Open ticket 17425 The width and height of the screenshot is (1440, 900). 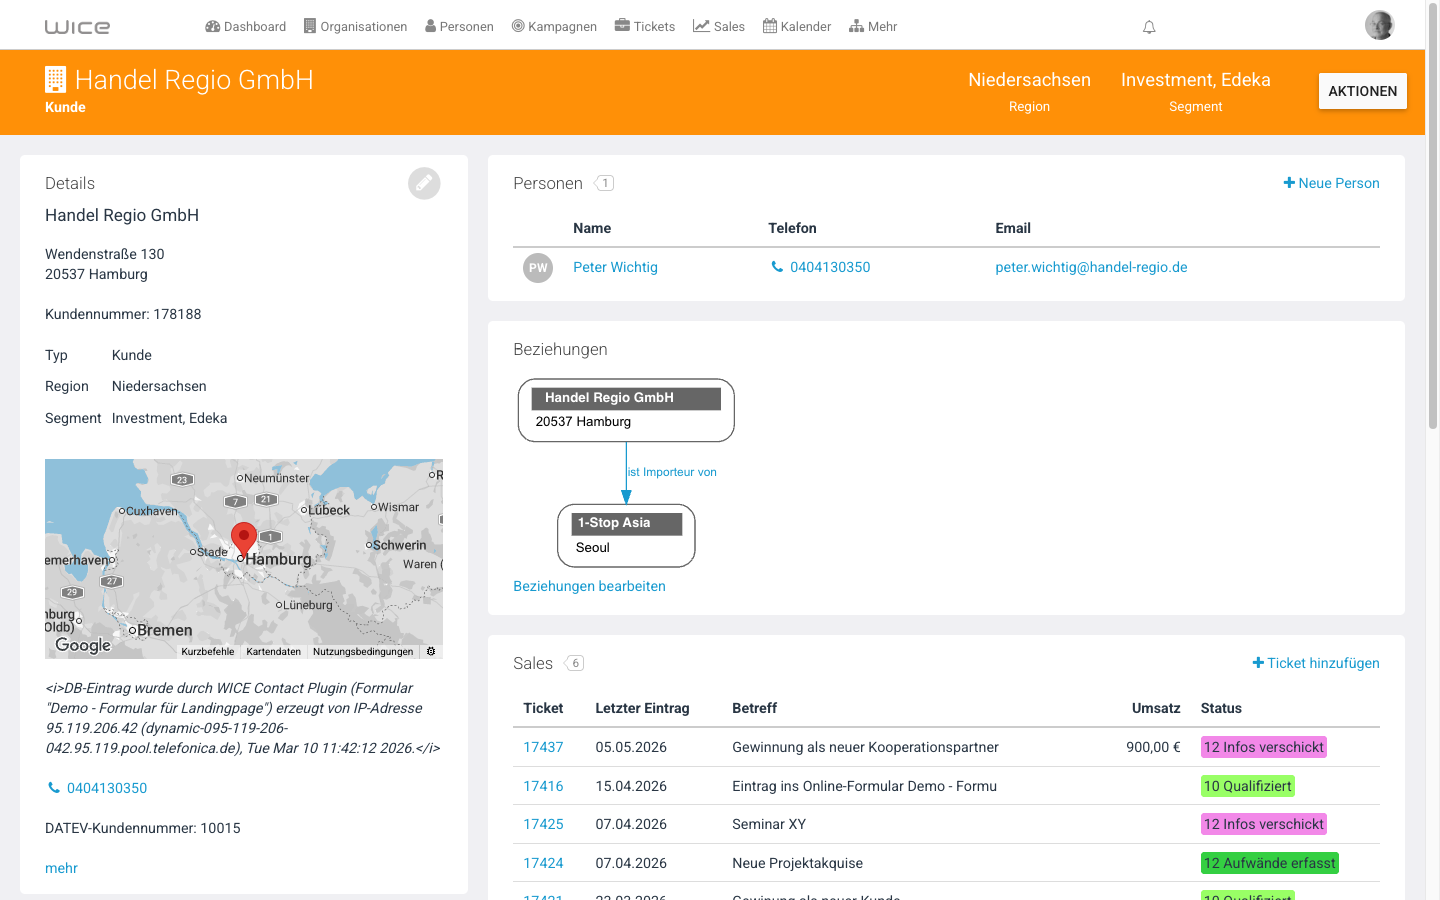point(543,824)
